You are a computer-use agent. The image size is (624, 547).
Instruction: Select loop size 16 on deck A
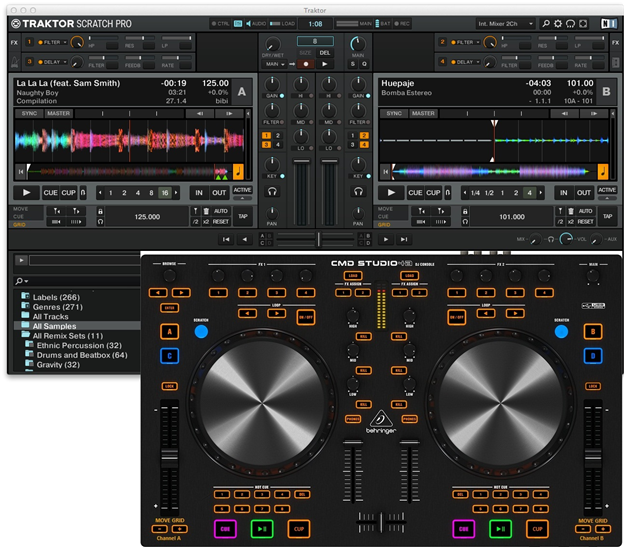[x=165, y=193]
